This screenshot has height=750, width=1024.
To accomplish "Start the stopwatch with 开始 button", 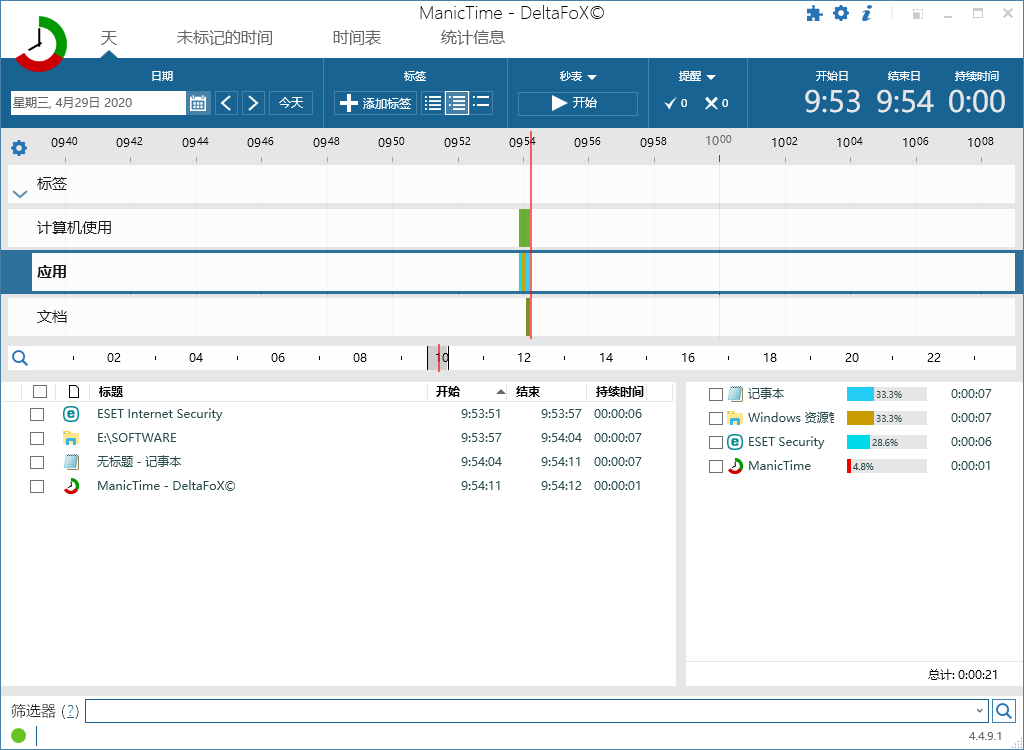I will [578, 103].
